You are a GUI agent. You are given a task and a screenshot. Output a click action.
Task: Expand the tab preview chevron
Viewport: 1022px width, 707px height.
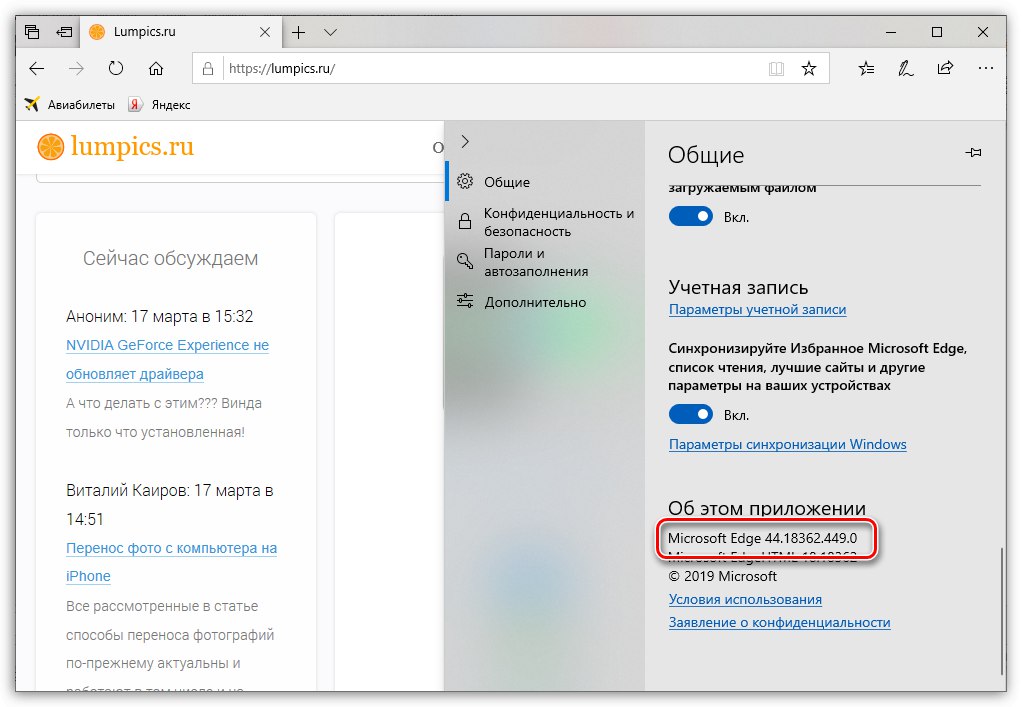[330, 32]
